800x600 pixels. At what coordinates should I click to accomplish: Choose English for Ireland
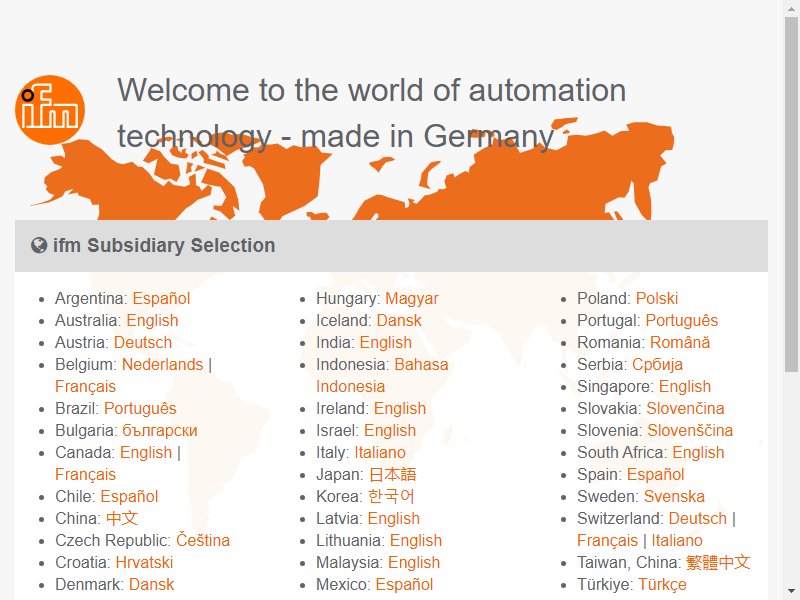point(399,408)
